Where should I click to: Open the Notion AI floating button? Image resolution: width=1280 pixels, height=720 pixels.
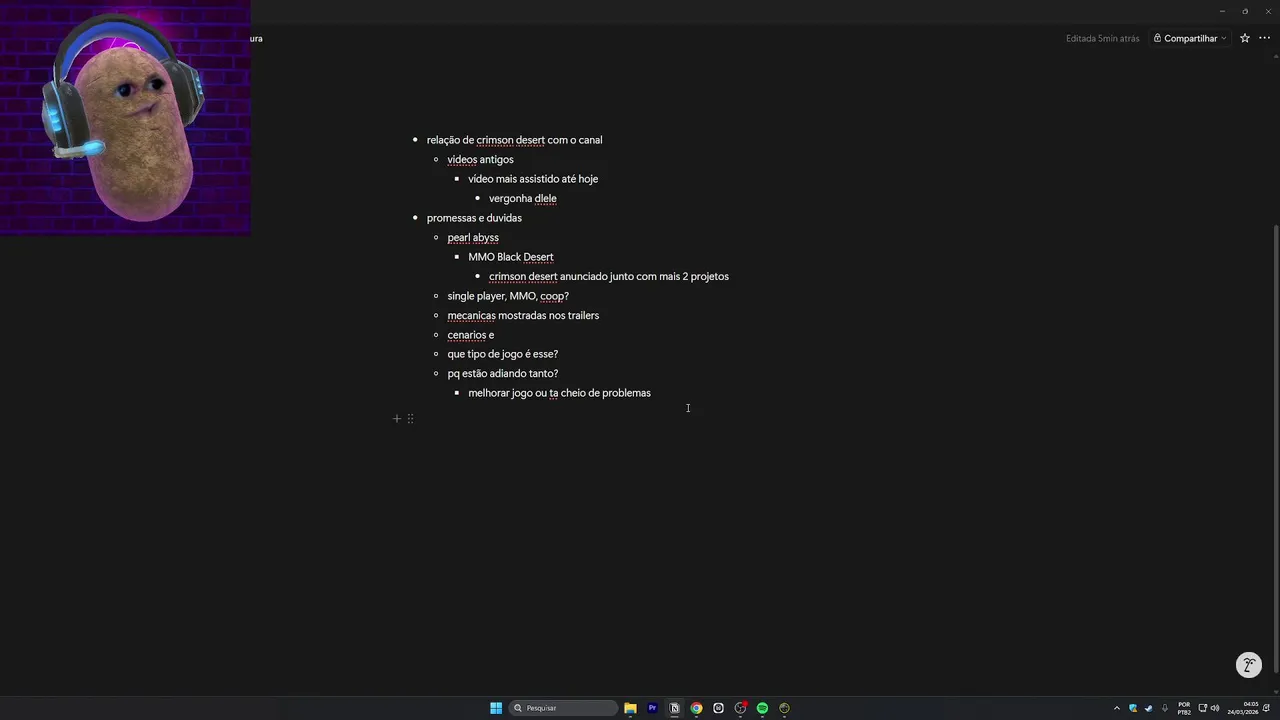pos(1248,665)
